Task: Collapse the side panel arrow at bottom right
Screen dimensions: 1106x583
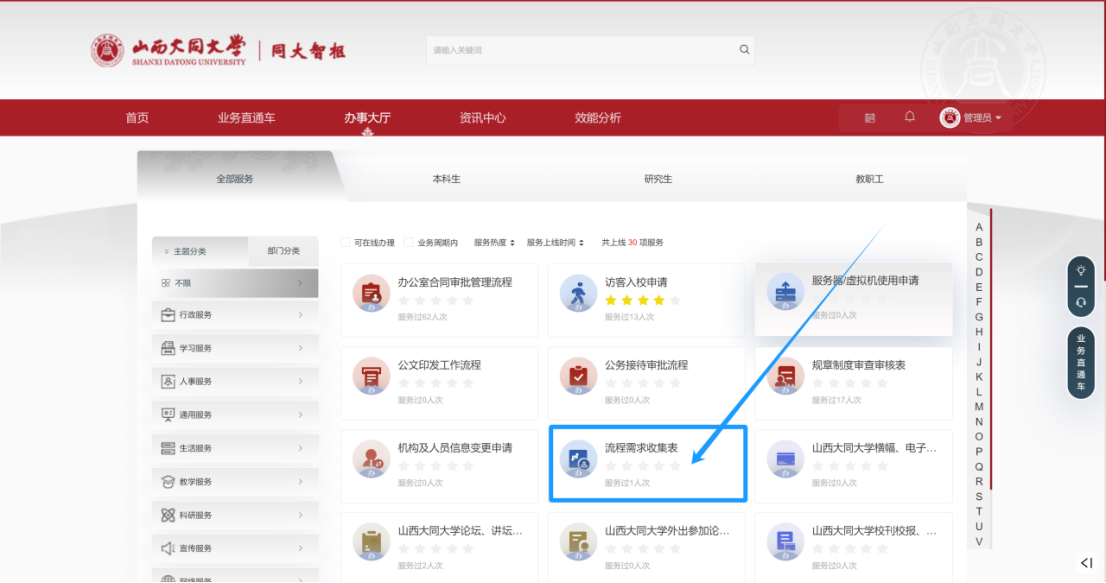Action: [x=1086, y=563]
